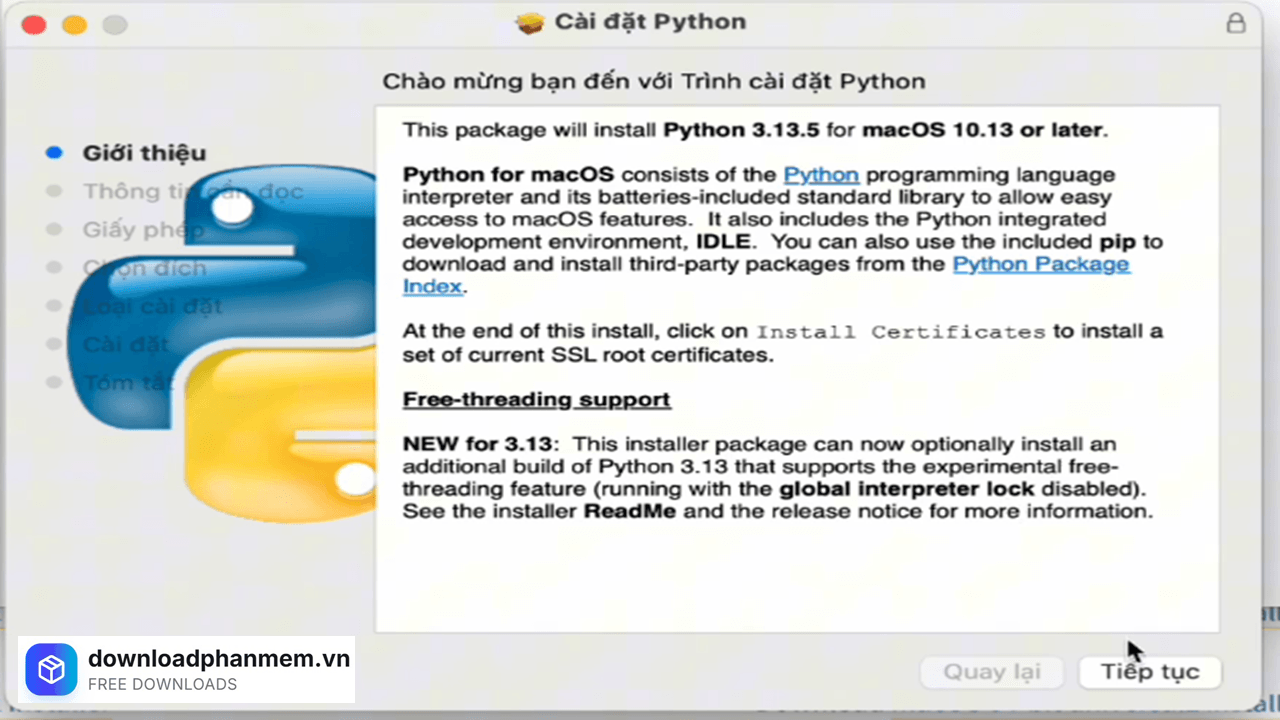Click the downloadphanmem.vn cube logo
This screenshot has height=720, width=1280.
tap(51, 669)
